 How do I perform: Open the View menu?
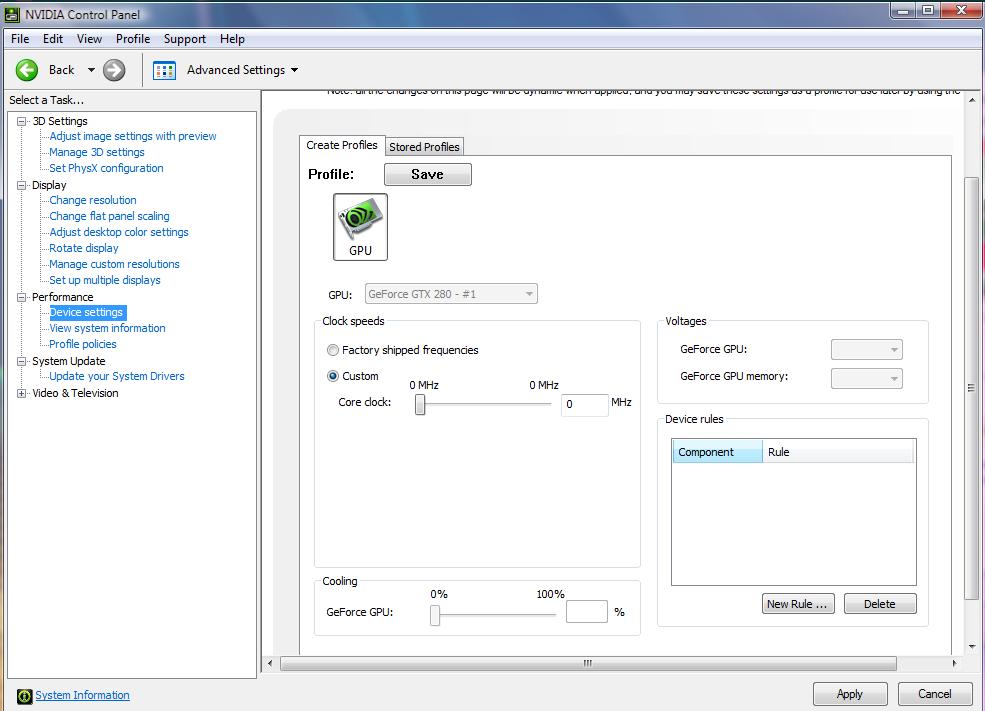(89, 39)
